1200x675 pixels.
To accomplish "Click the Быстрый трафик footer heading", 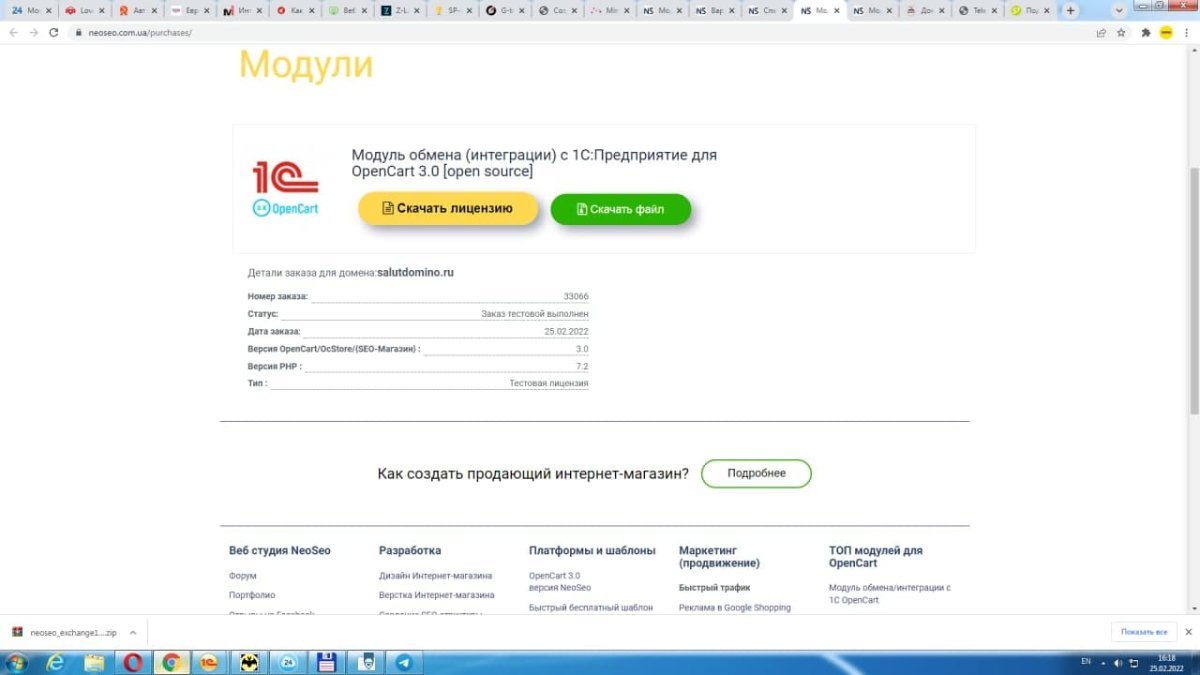I will pos(714,588).
